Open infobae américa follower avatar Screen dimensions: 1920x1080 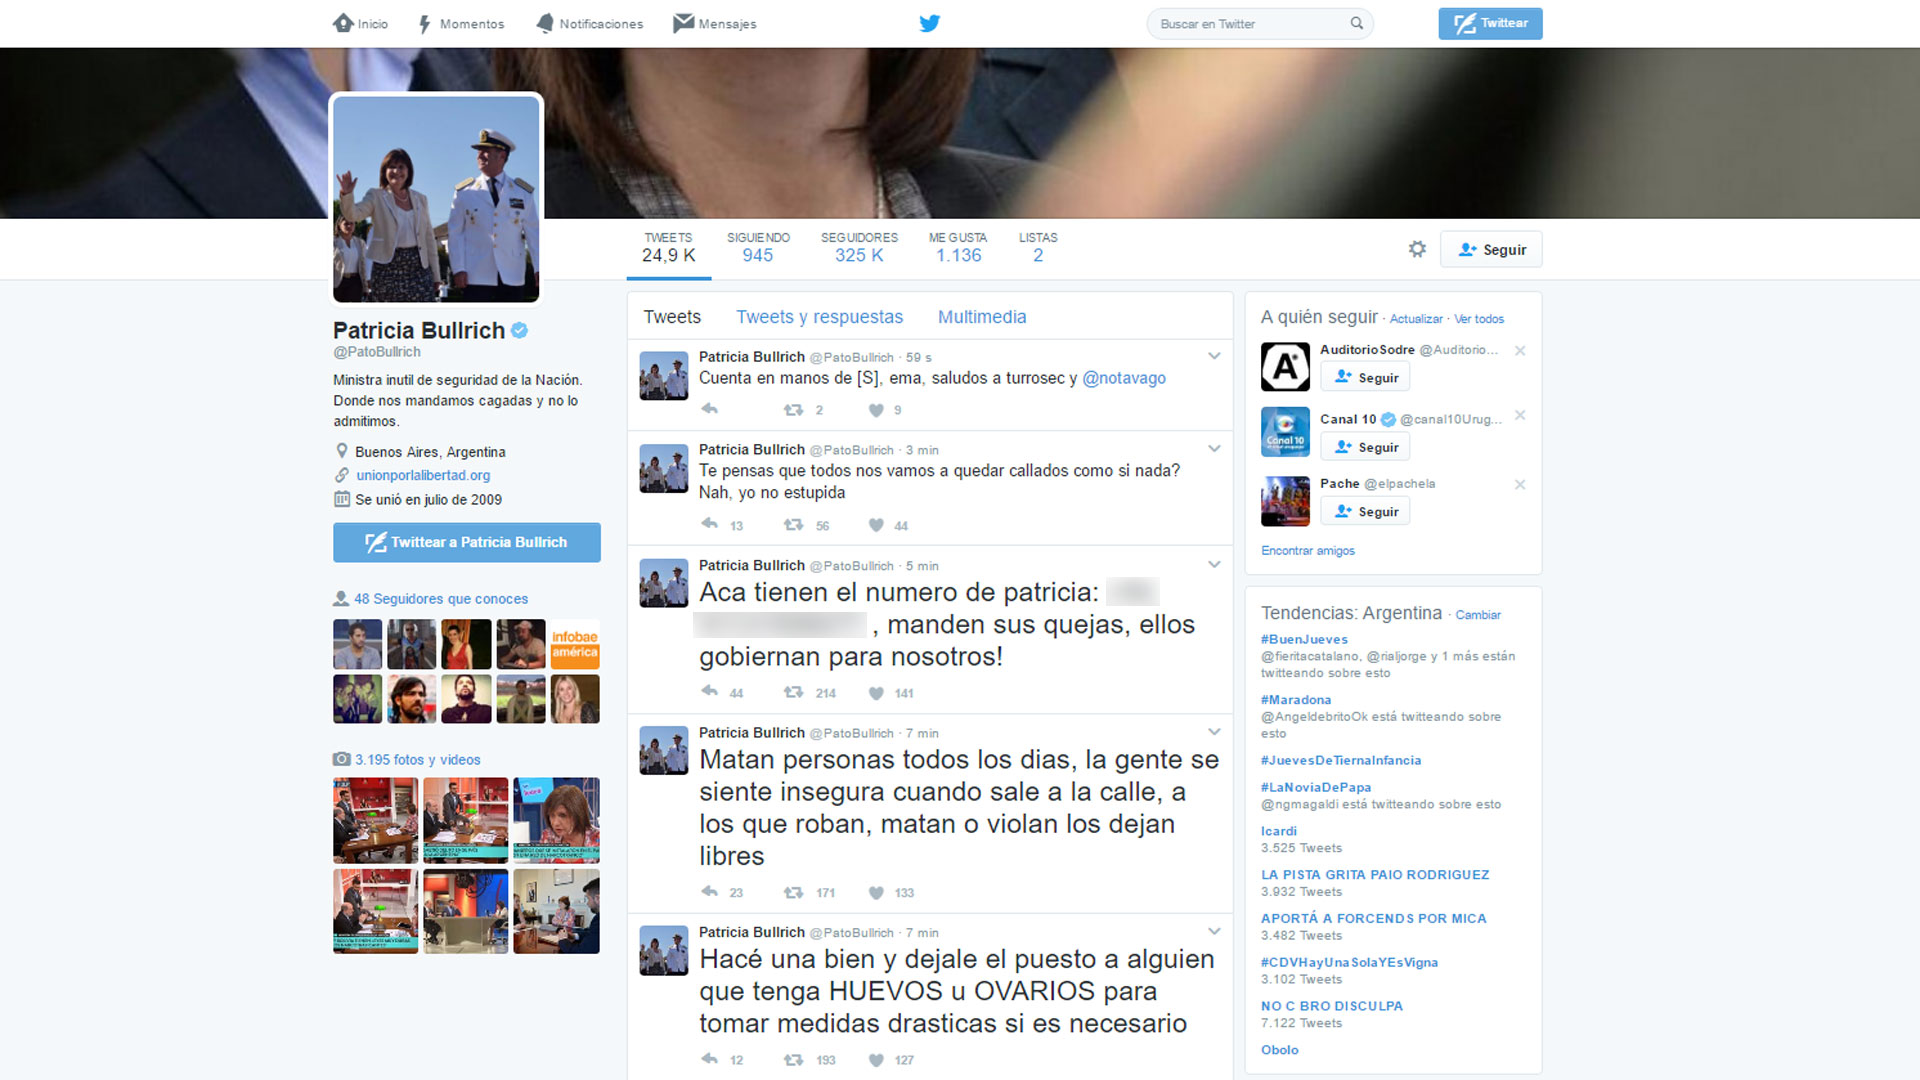pyautogui.click(x=575, y=644)
